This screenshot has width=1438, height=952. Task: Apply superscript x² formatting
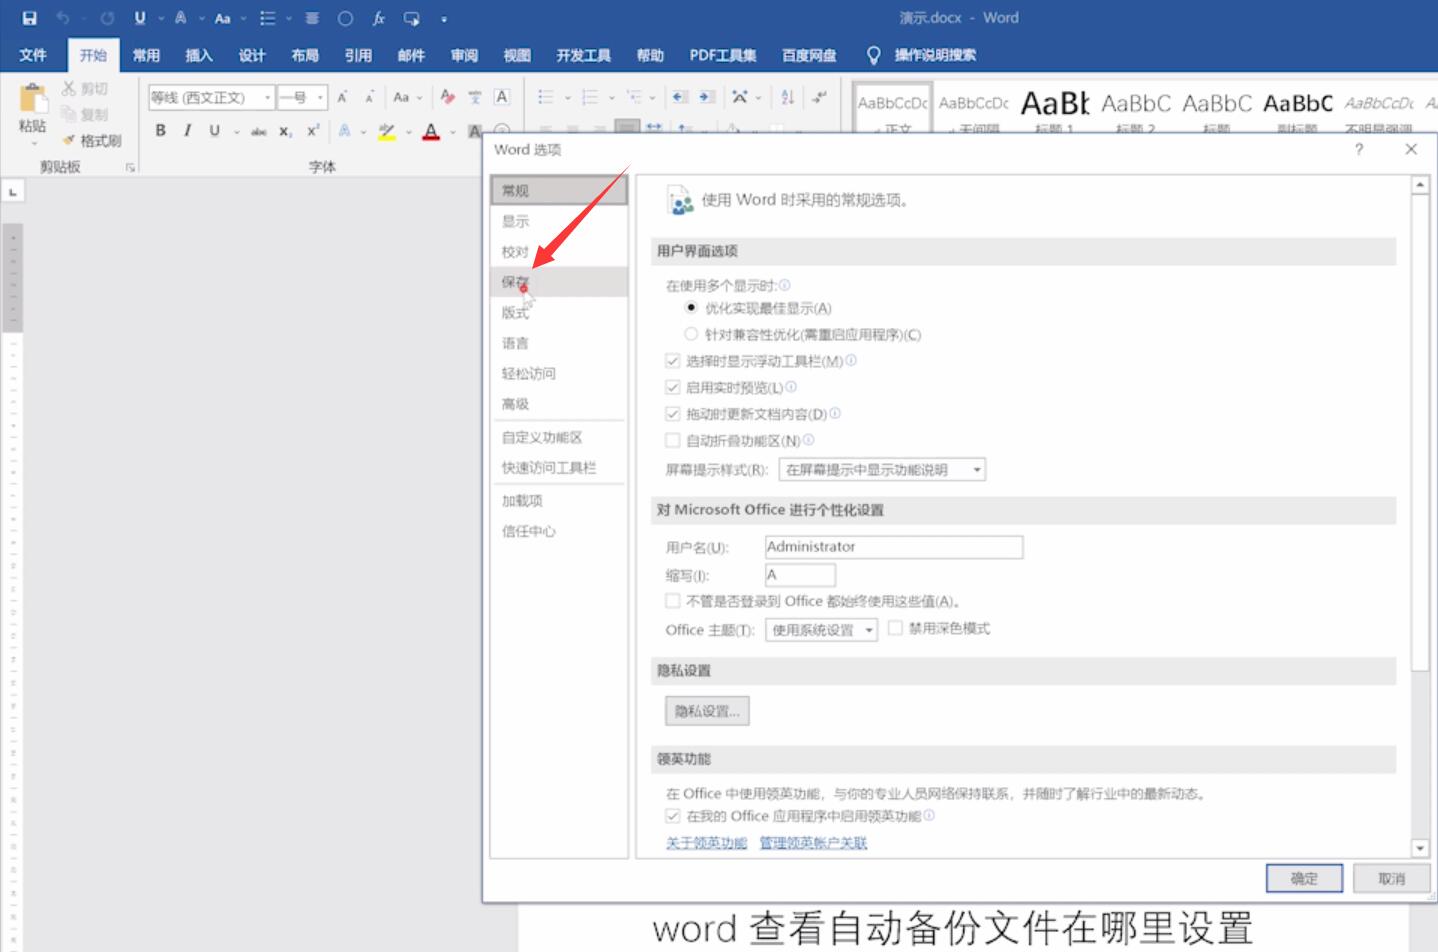point(313,130)
